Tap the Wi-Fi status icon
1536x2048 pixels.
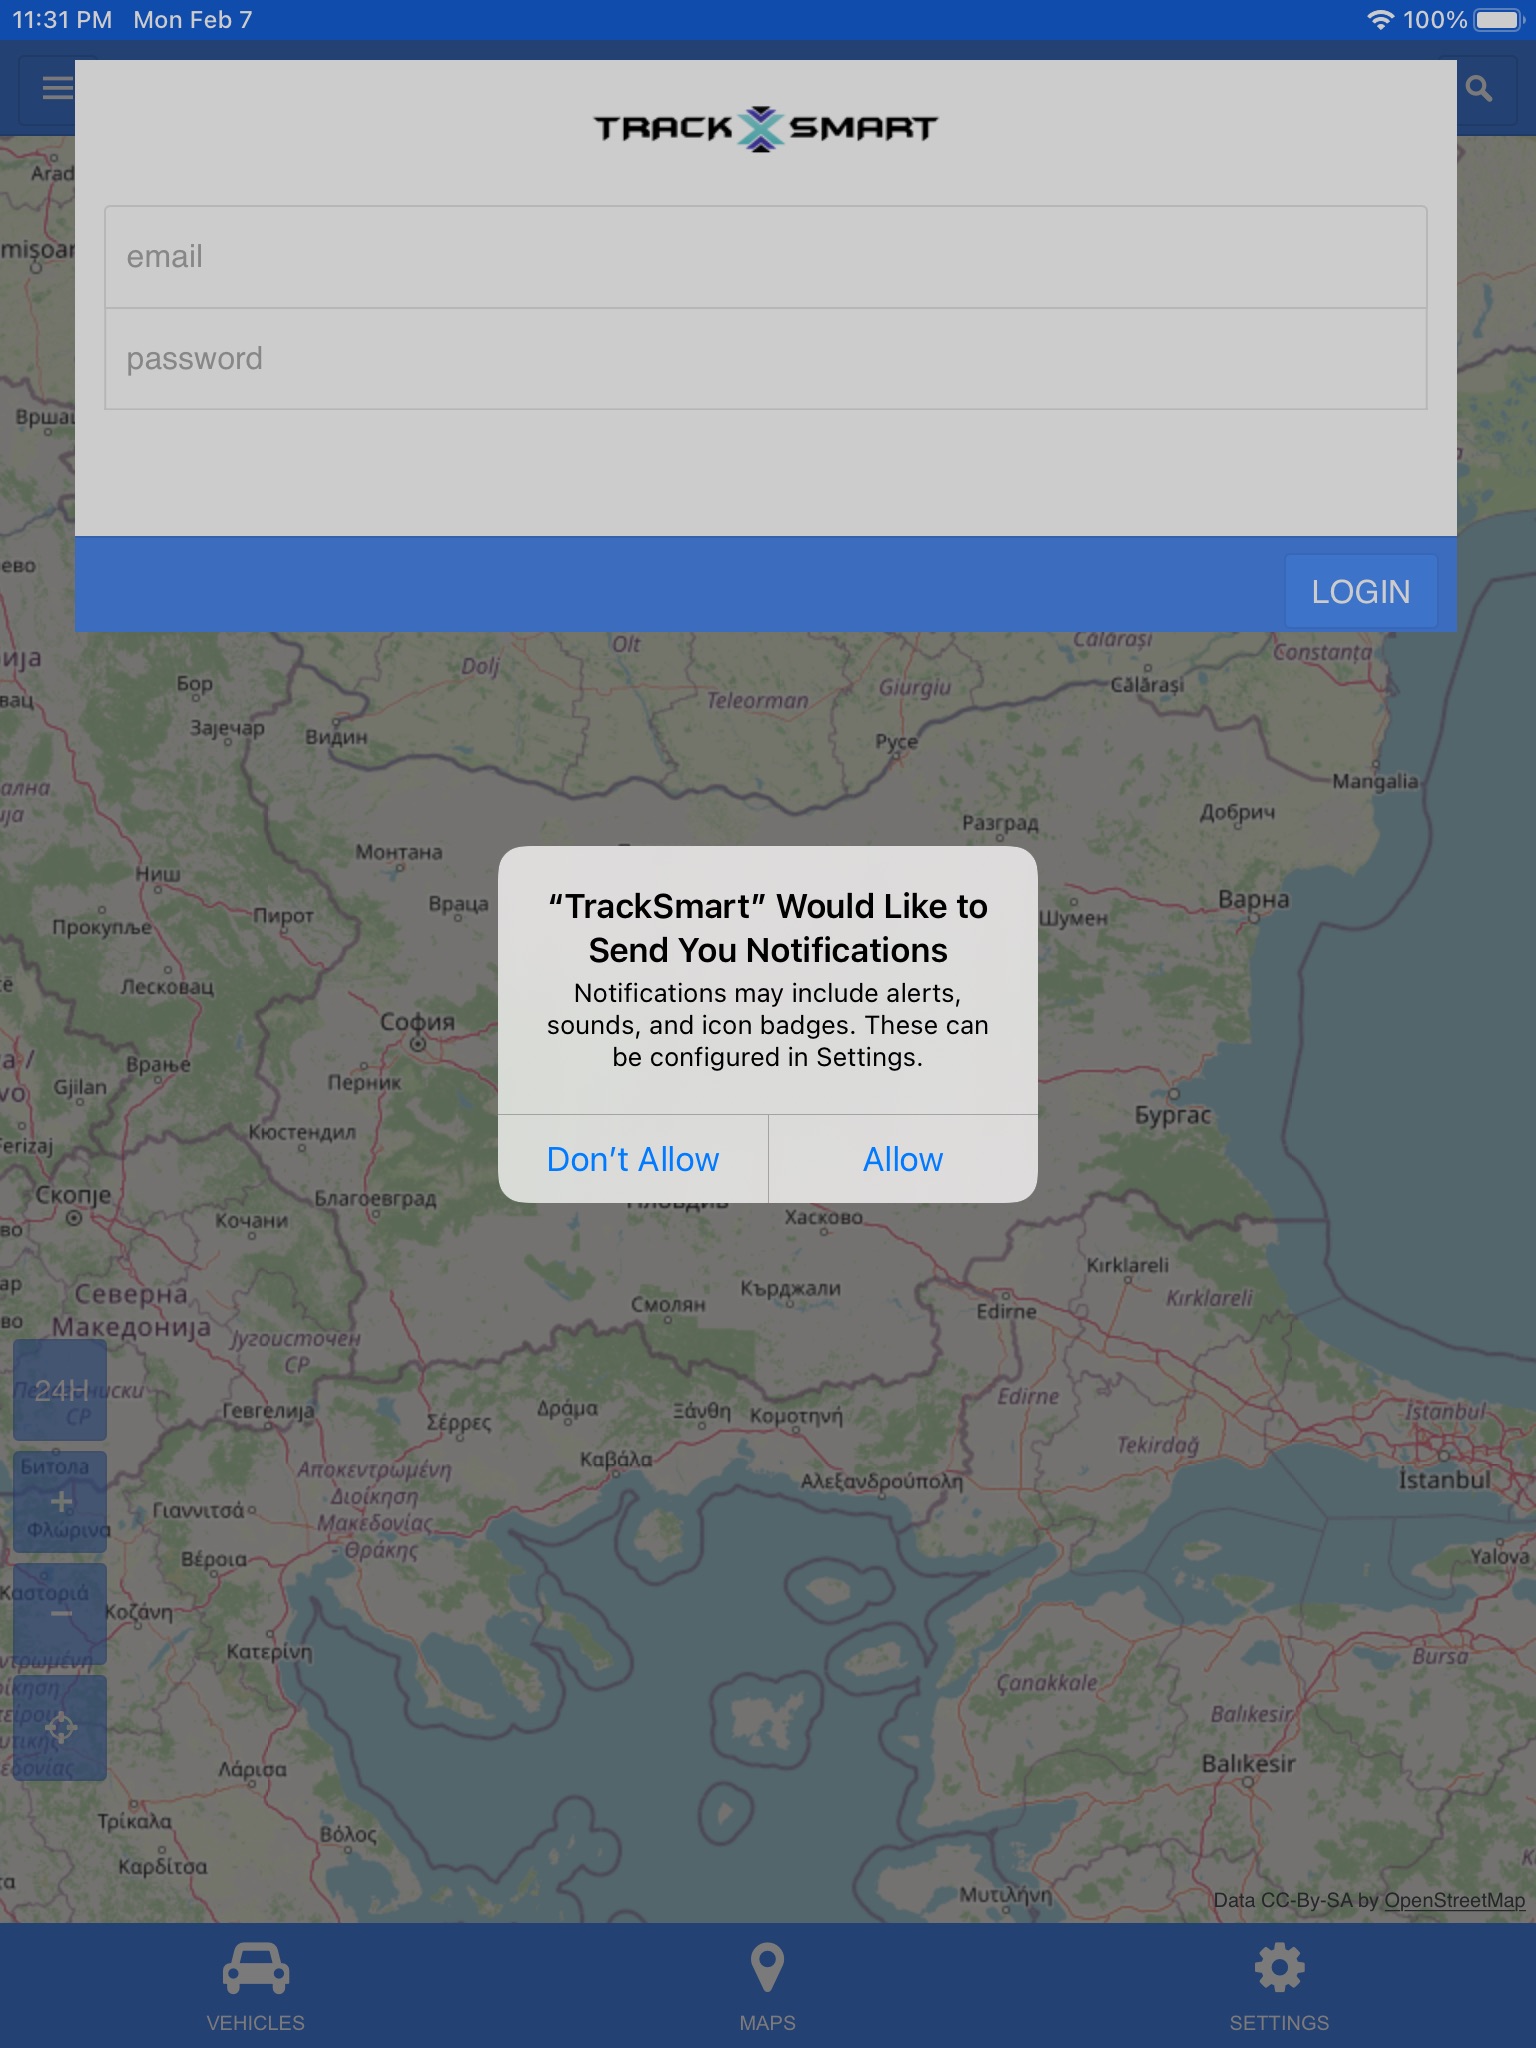click(x=1380, y=20)
